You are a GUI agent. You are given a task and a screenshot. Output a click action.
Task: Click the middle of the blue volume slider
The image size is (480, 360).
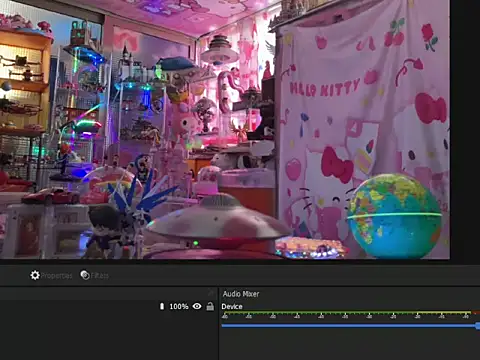coord(349,326)
